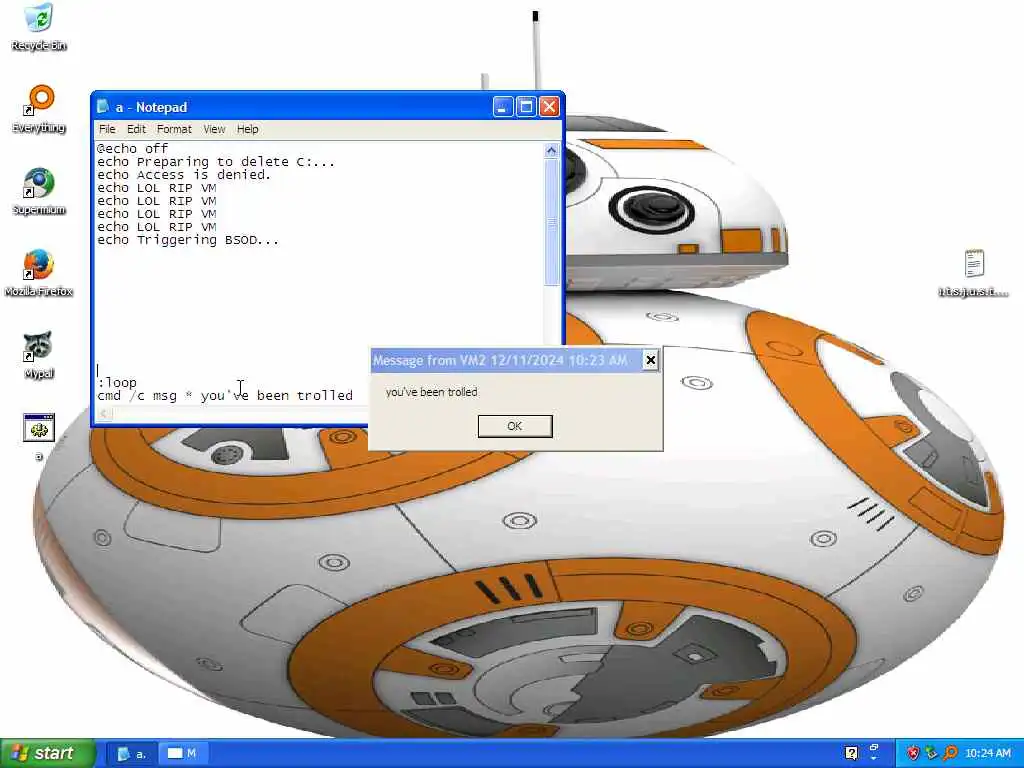Click 'echo Preparing to delete C:...' line
1024x768 pixels.
[x=216, y=161]
